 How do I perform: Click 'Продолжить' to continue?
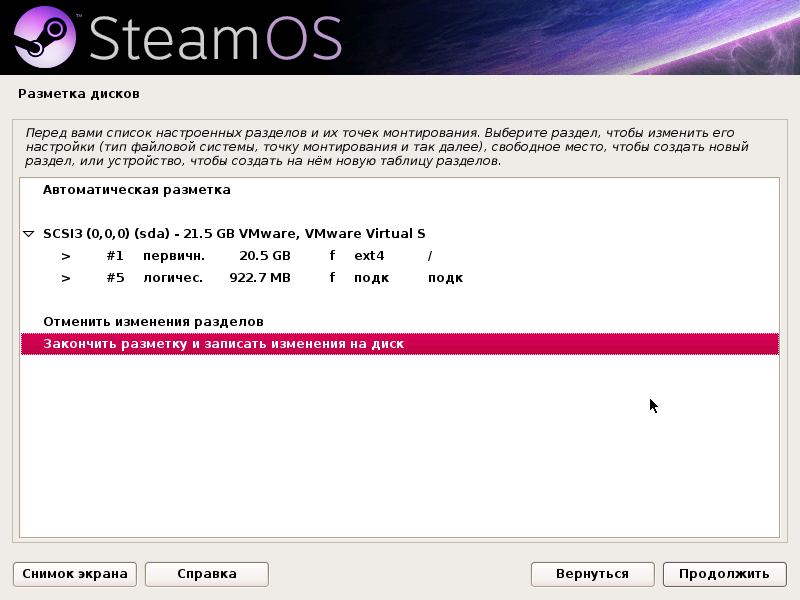[724, 574]
